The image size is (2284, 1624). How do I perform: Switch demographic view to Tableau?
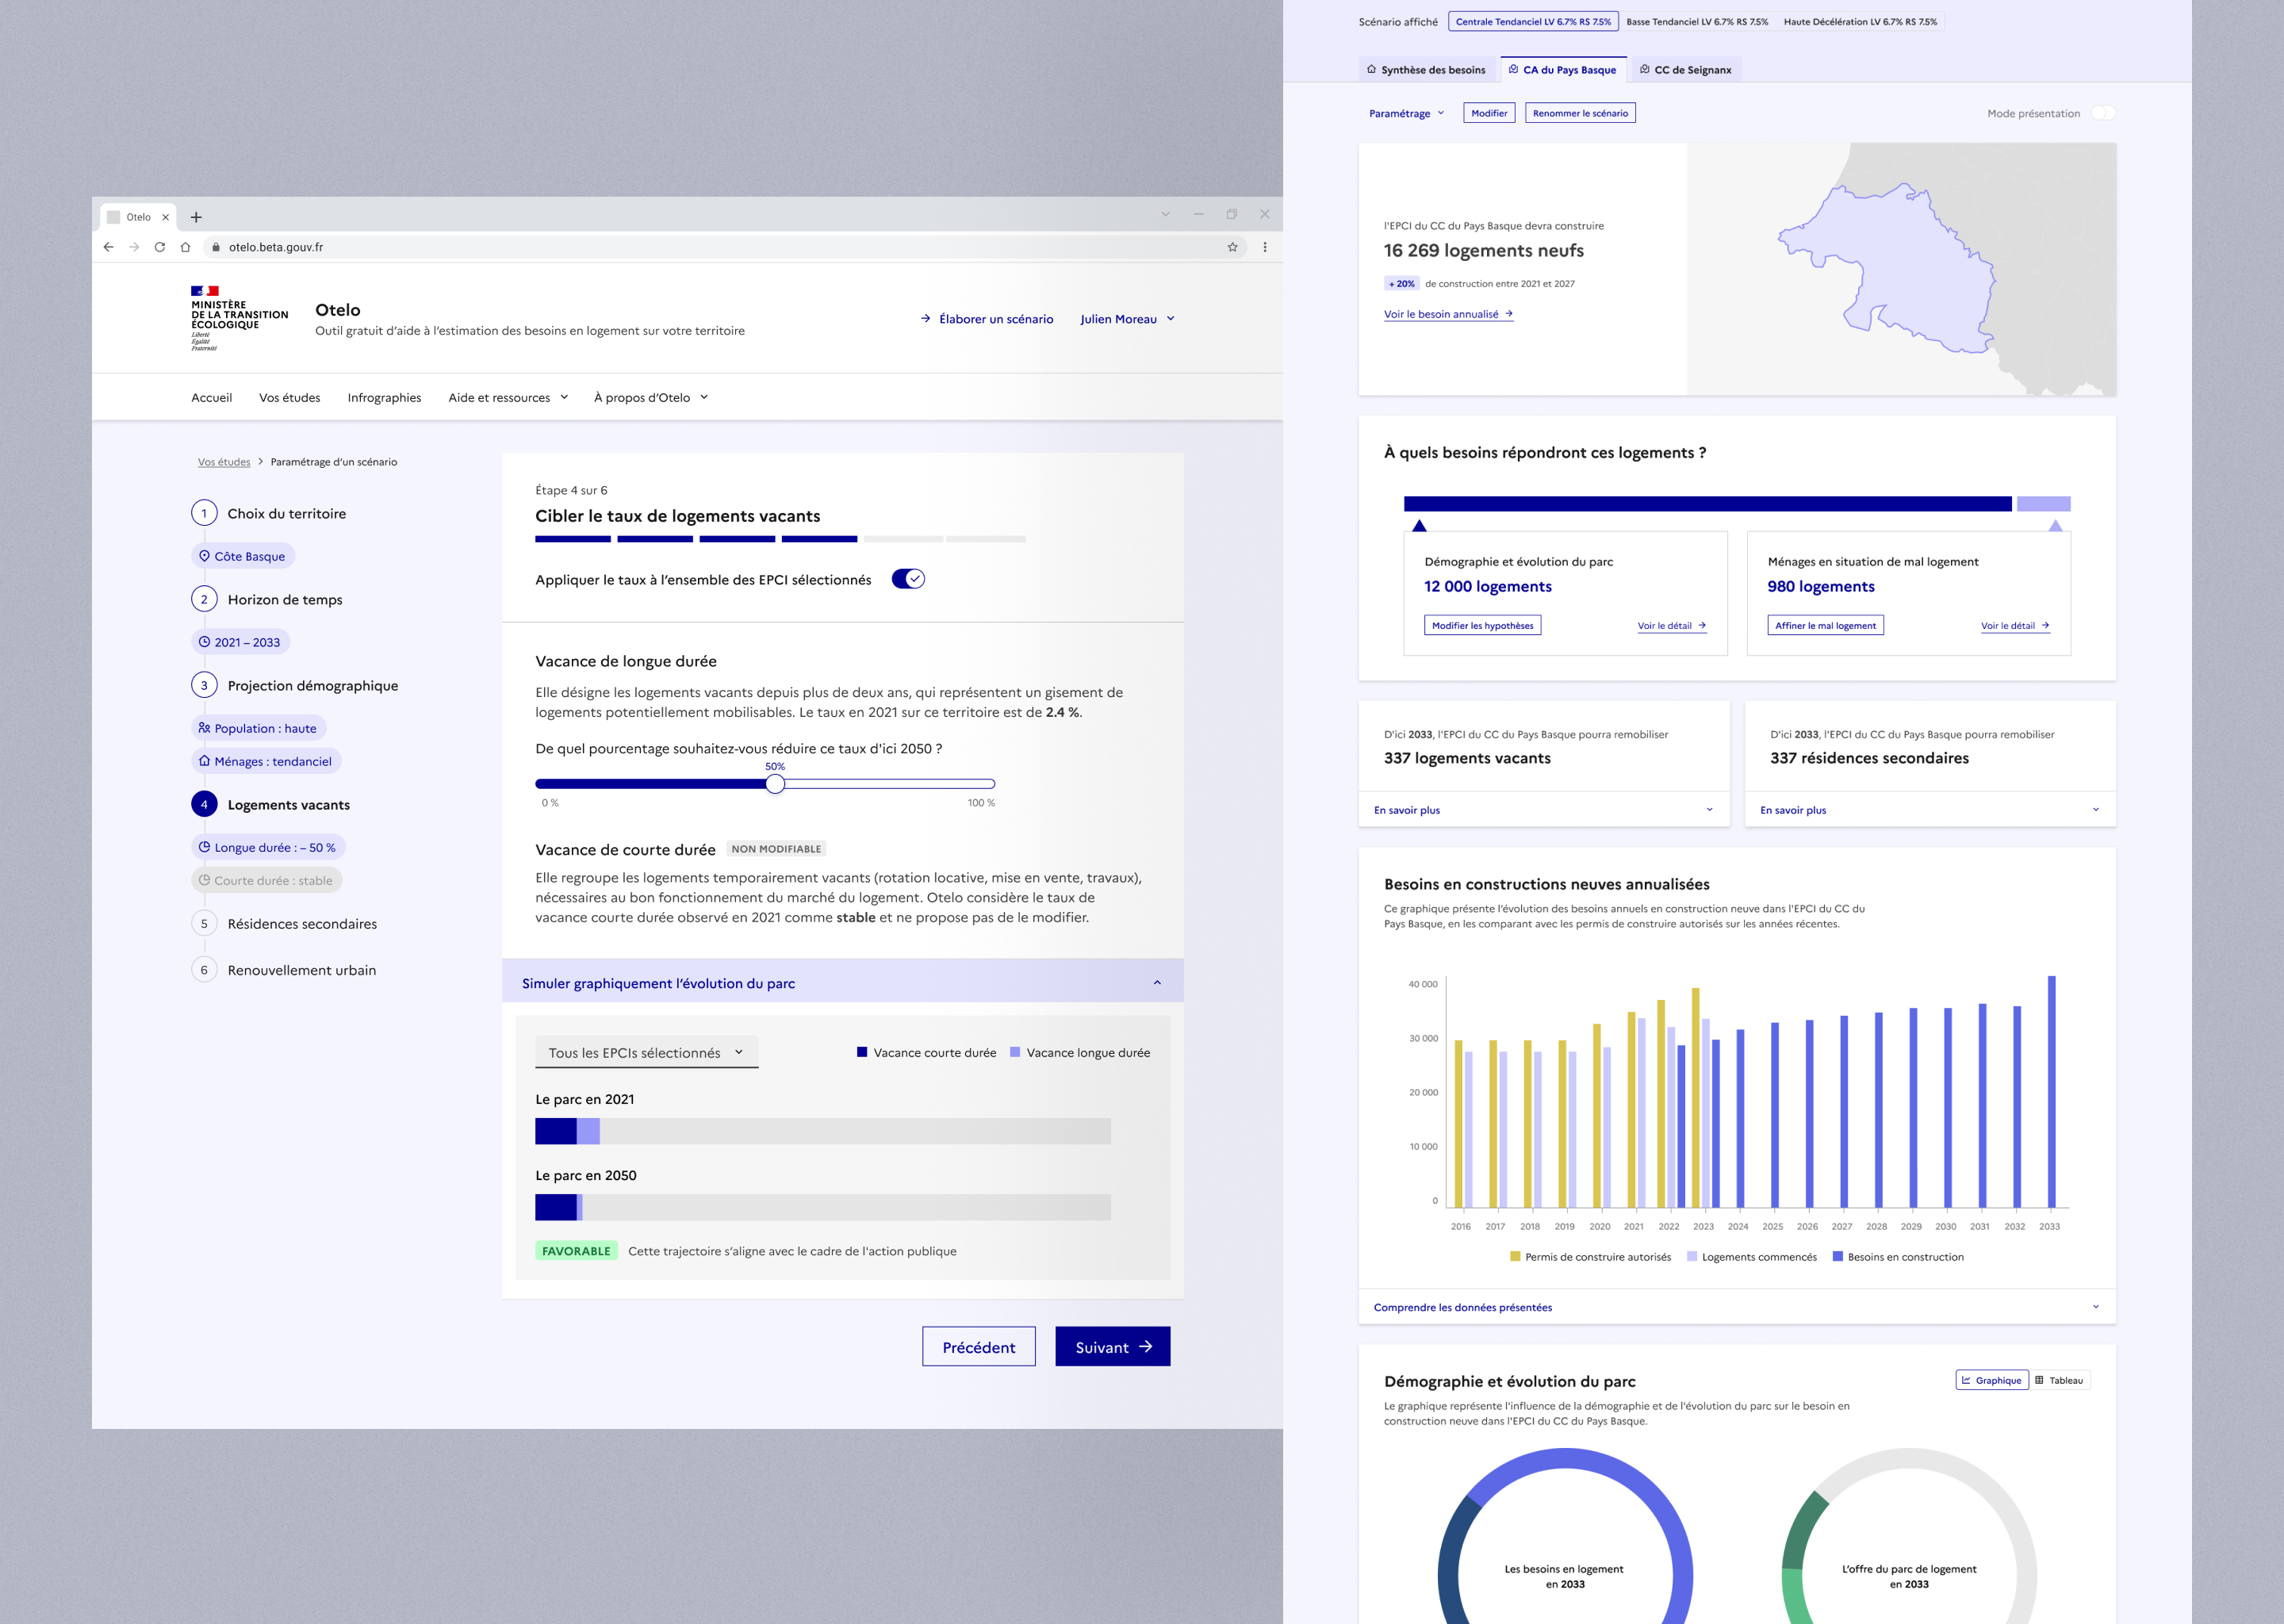click(2059, 1380)
